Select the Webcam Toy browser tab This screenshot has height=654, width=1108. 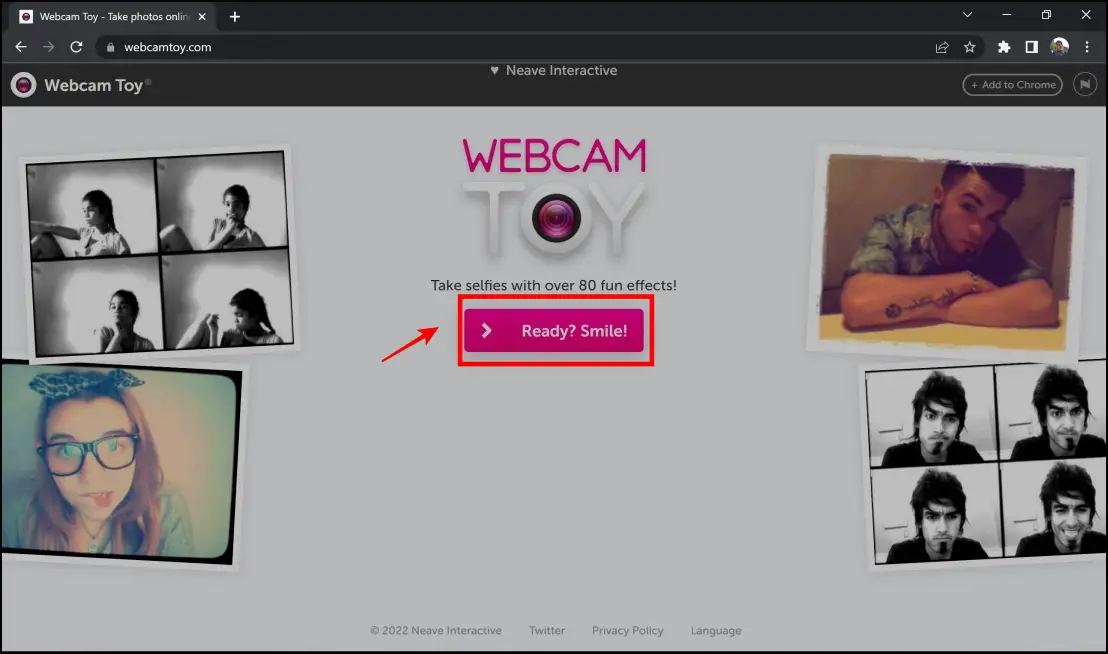point(113,16)
